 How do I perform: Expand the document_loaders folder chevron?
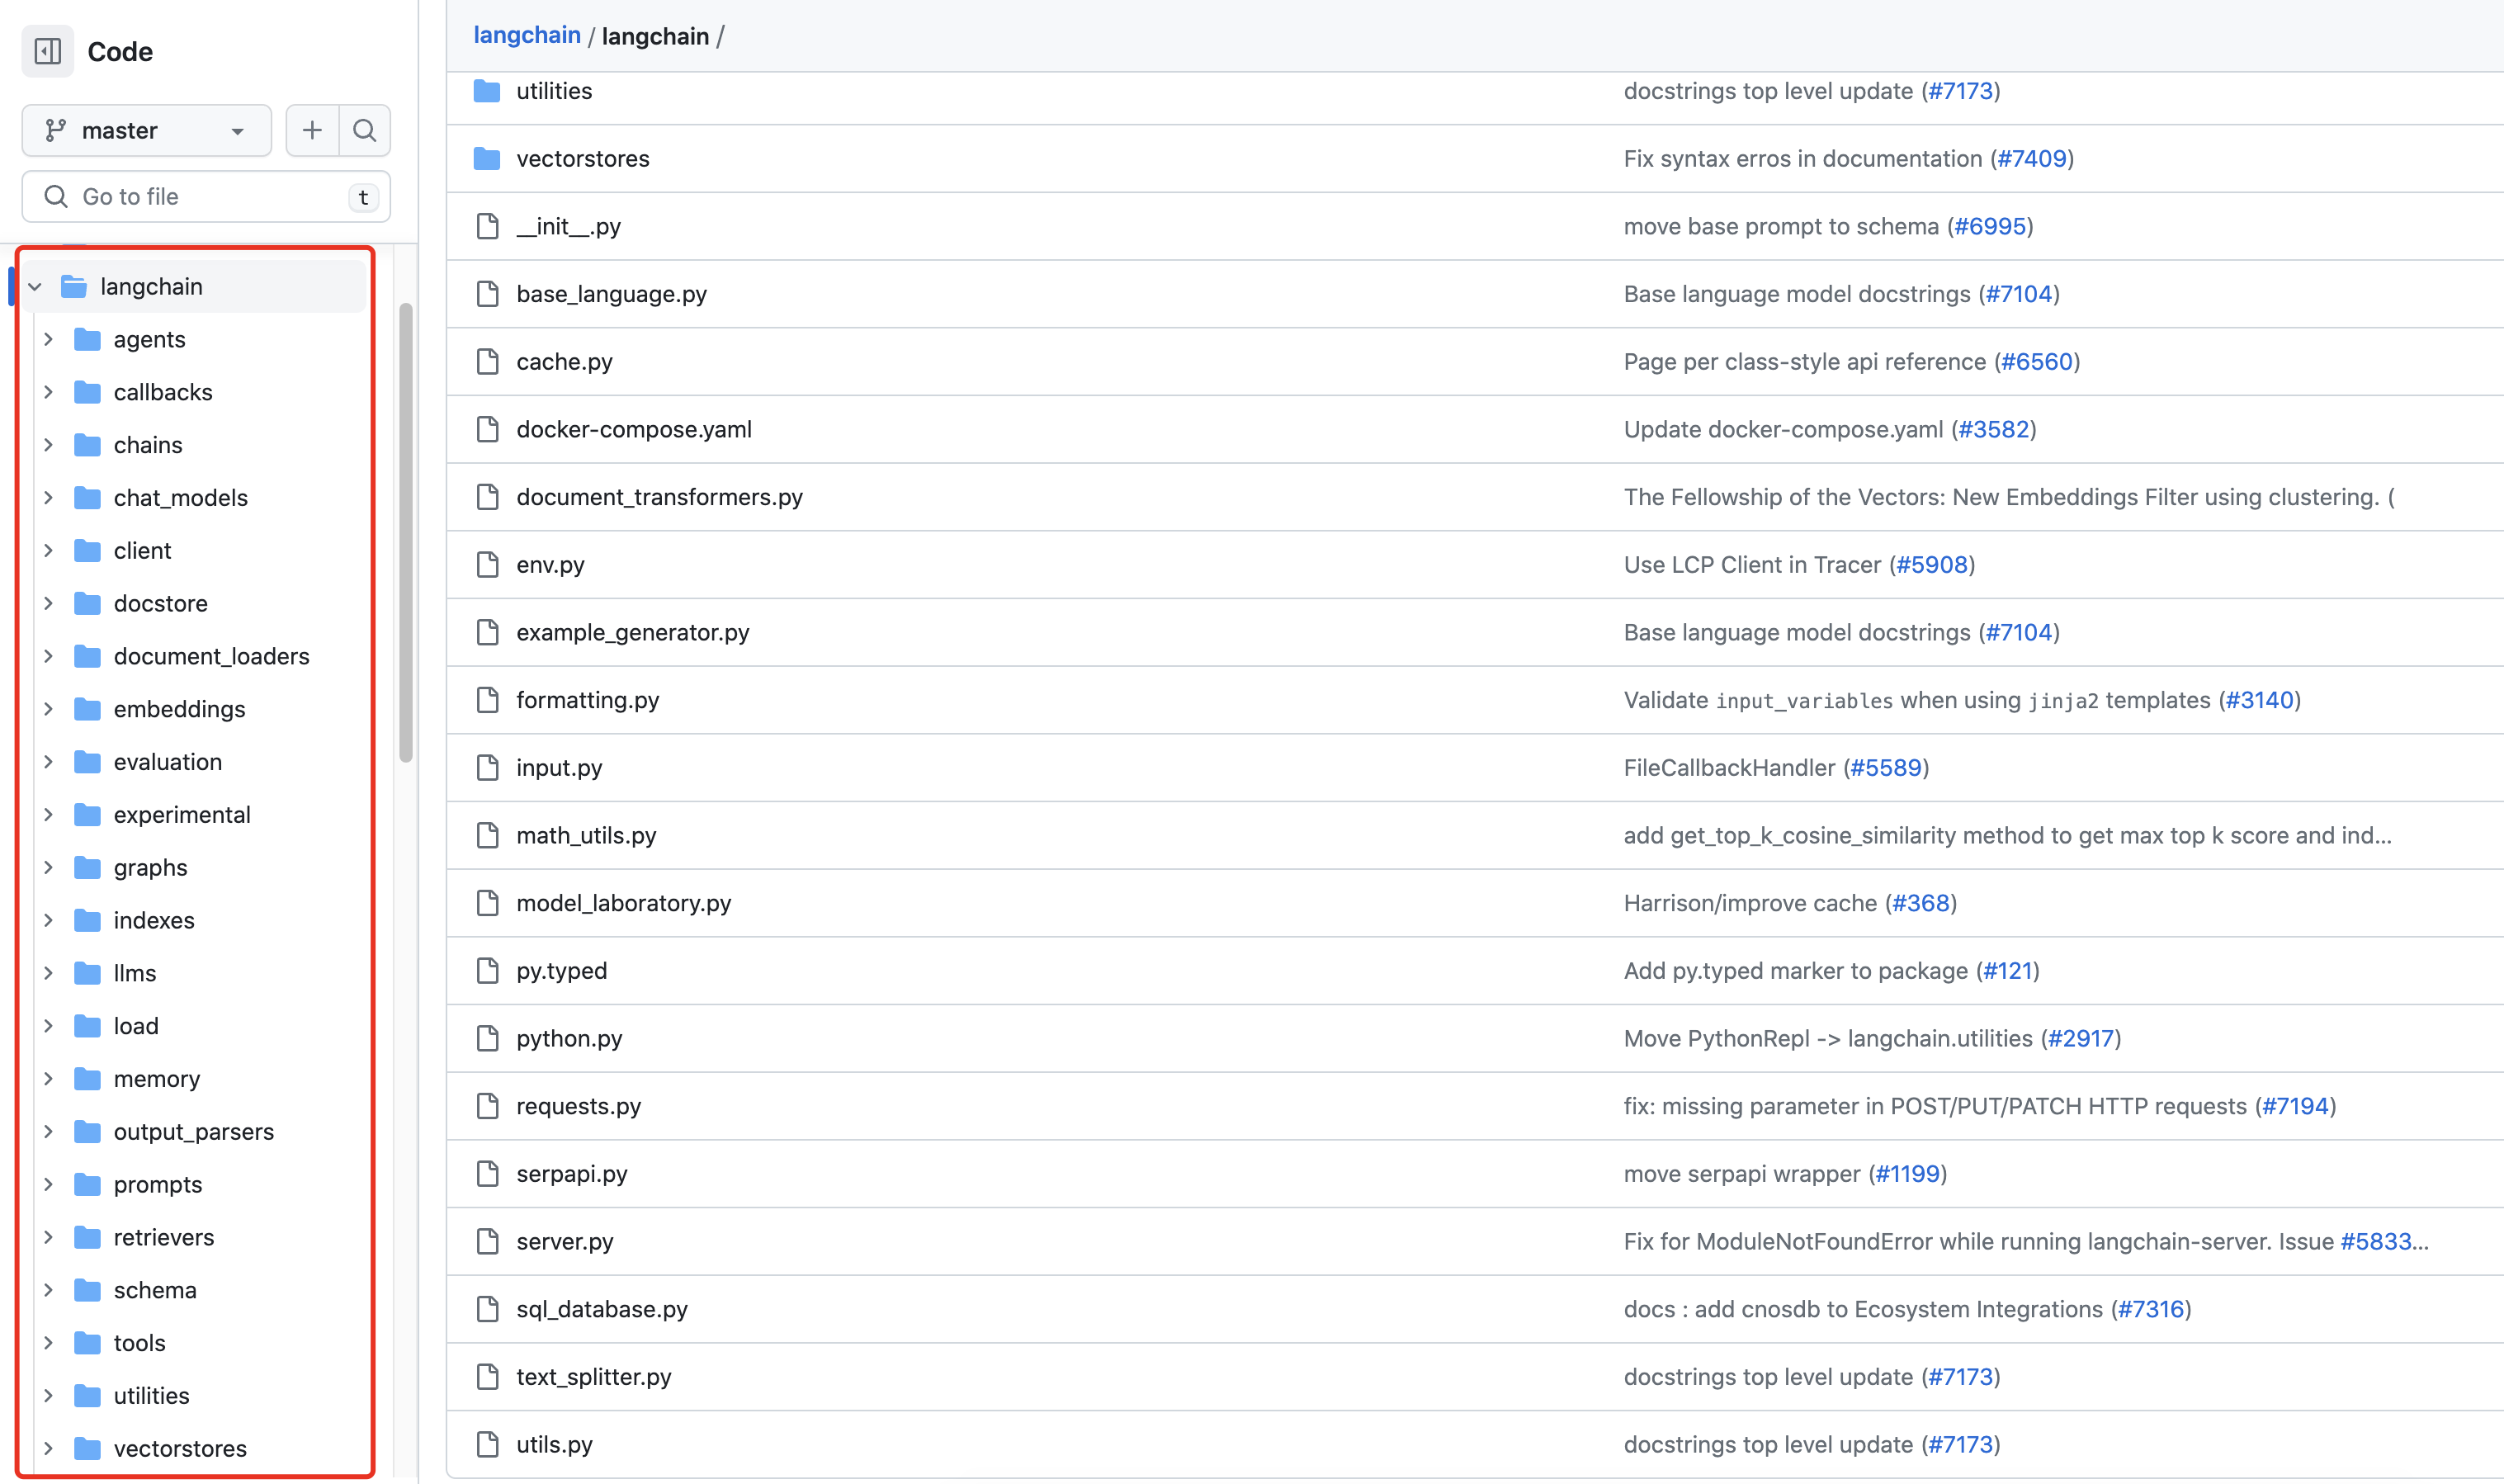coord(48,656)
